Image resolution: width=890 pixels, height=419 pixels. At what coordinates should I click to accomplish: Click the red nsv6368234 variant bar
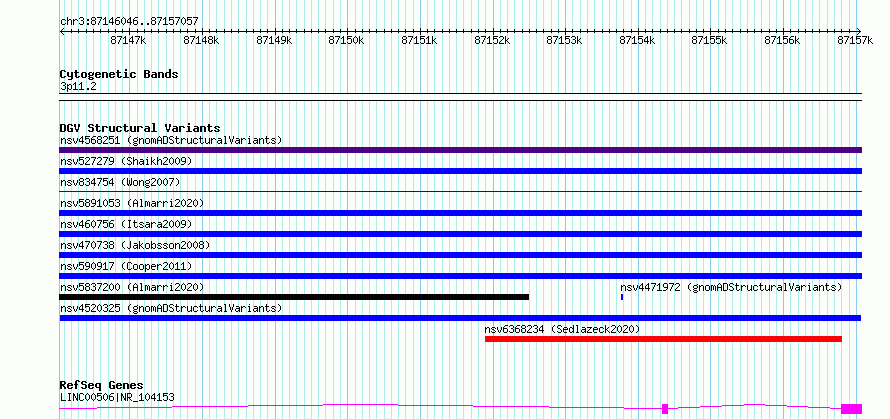click(x=664, y=339)
